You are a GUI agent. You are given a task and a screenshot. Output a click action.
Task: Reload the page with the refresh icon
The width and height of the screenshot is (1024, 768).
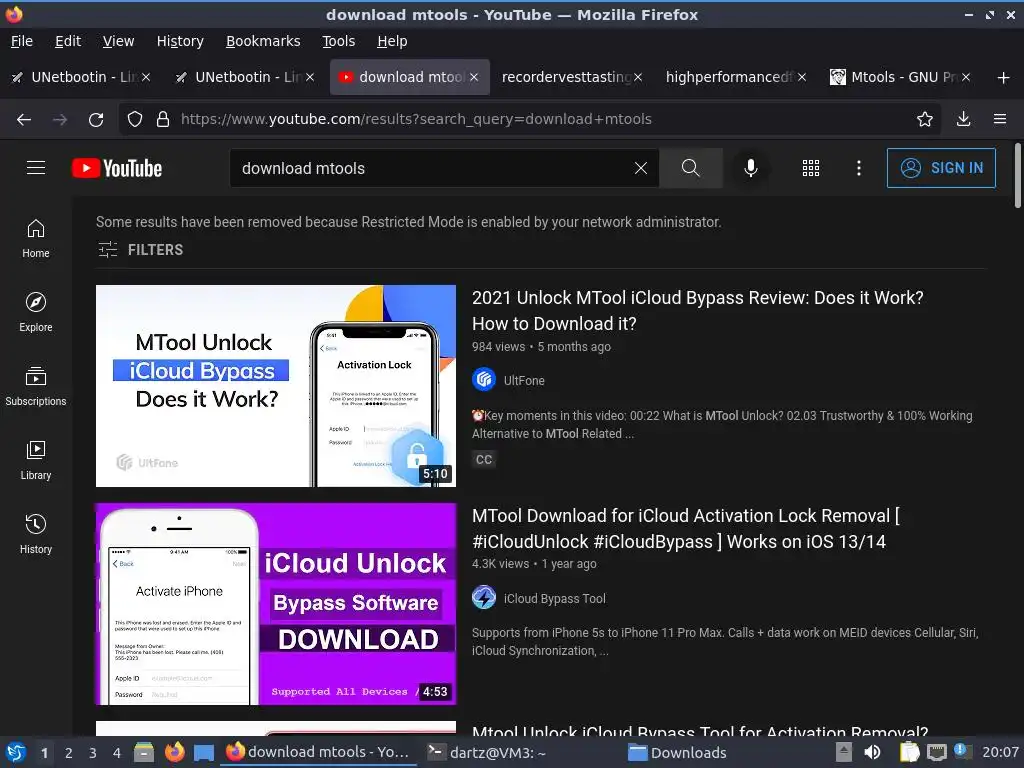96,120
